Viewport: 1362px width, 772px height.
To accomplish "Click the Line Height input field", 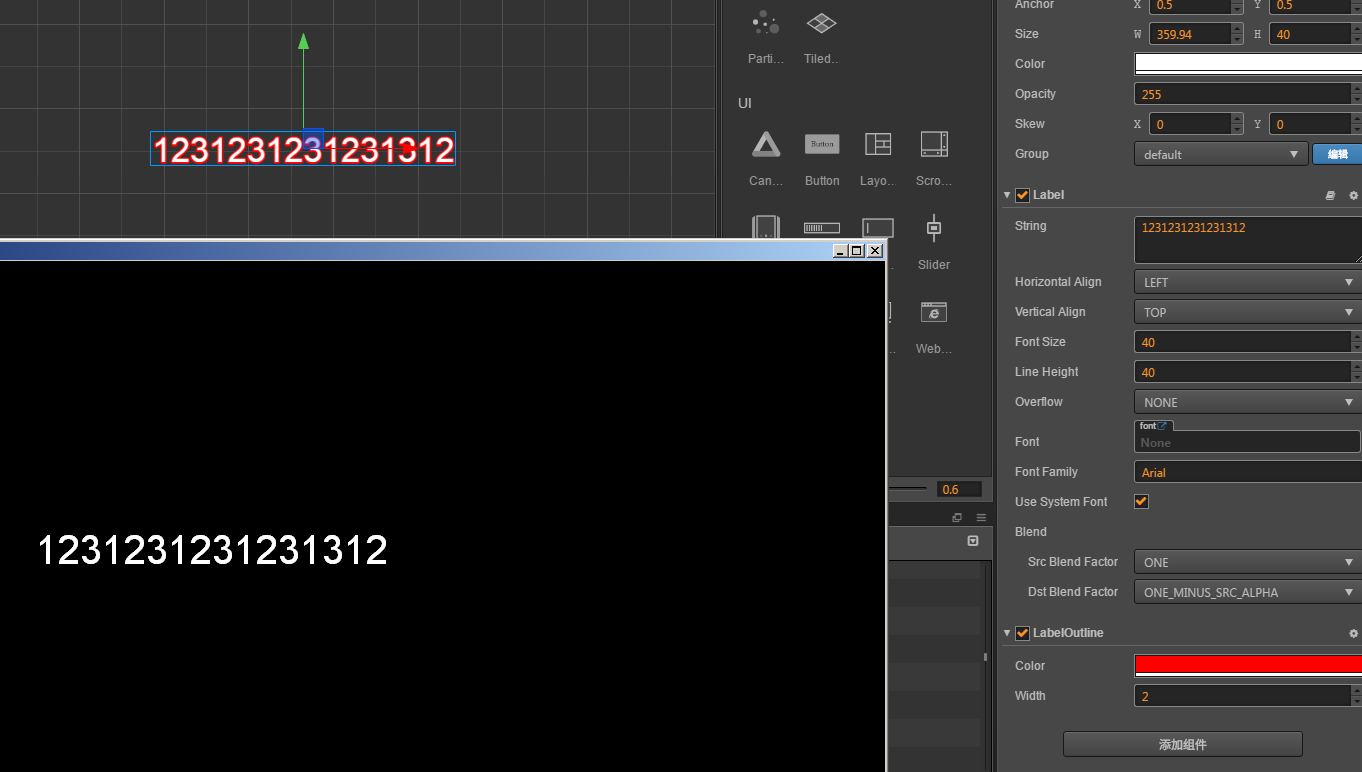I will [1242, 372].
